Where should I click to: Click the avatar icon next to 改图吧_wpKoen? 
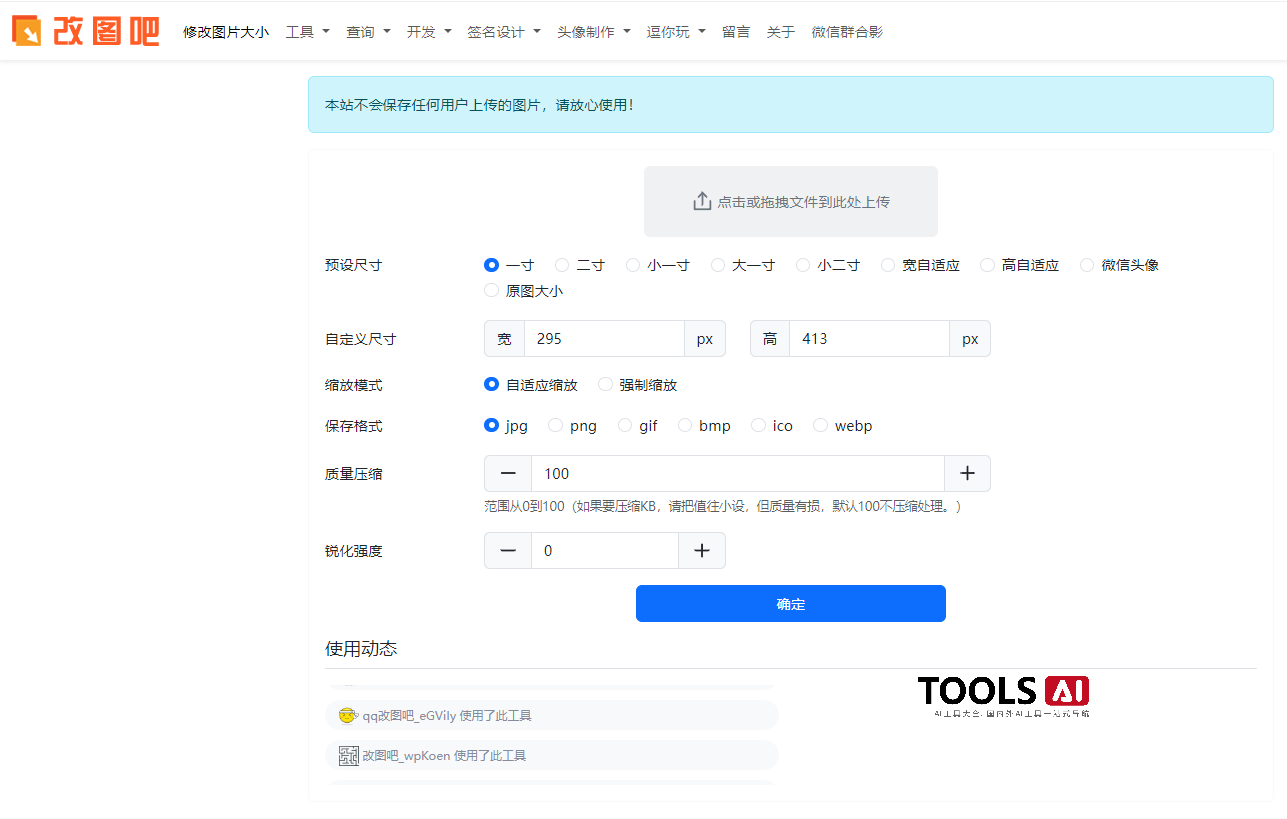(x=348, y=755)
